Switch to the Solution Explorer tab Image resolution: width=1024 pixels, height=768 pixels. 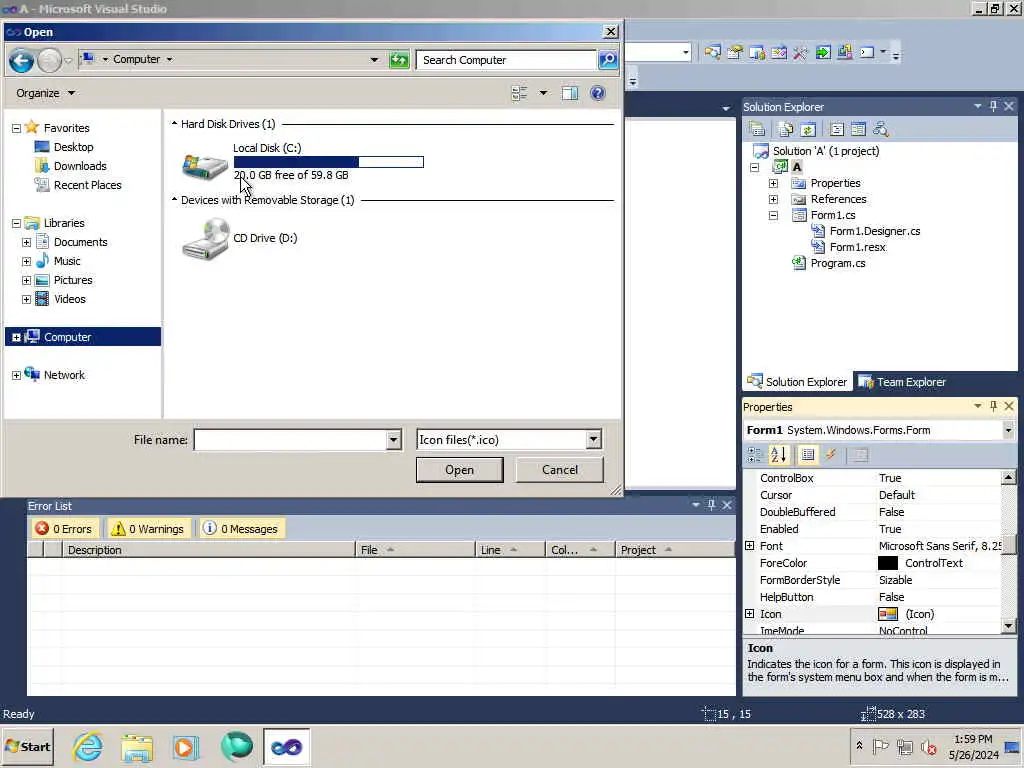tap(797, 382)
